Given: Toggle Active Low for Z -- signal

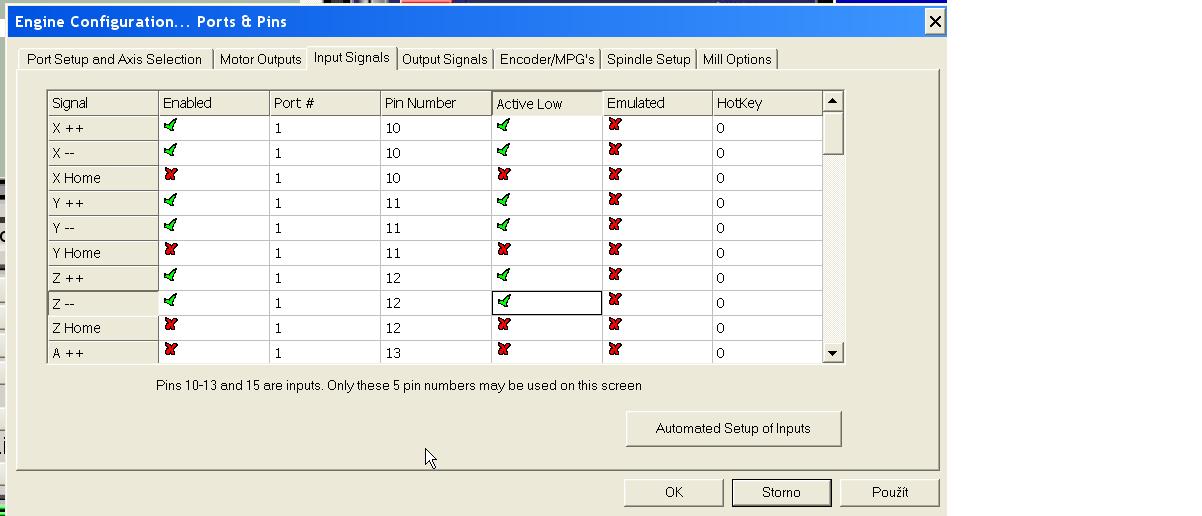Looking at the screenshot, I should click(x=504, y=301).
